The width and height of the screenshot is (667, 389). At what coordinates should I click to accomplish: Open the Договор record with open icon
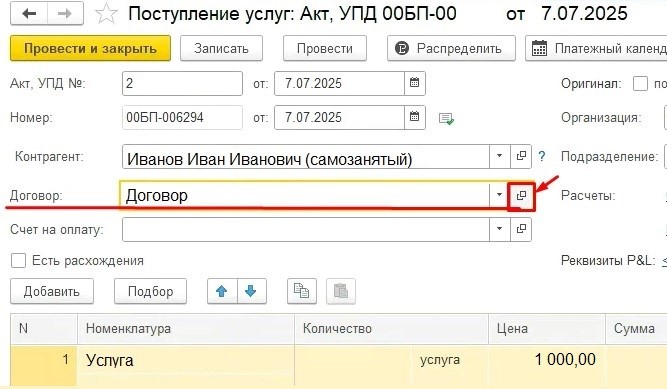tap(521, 195)
